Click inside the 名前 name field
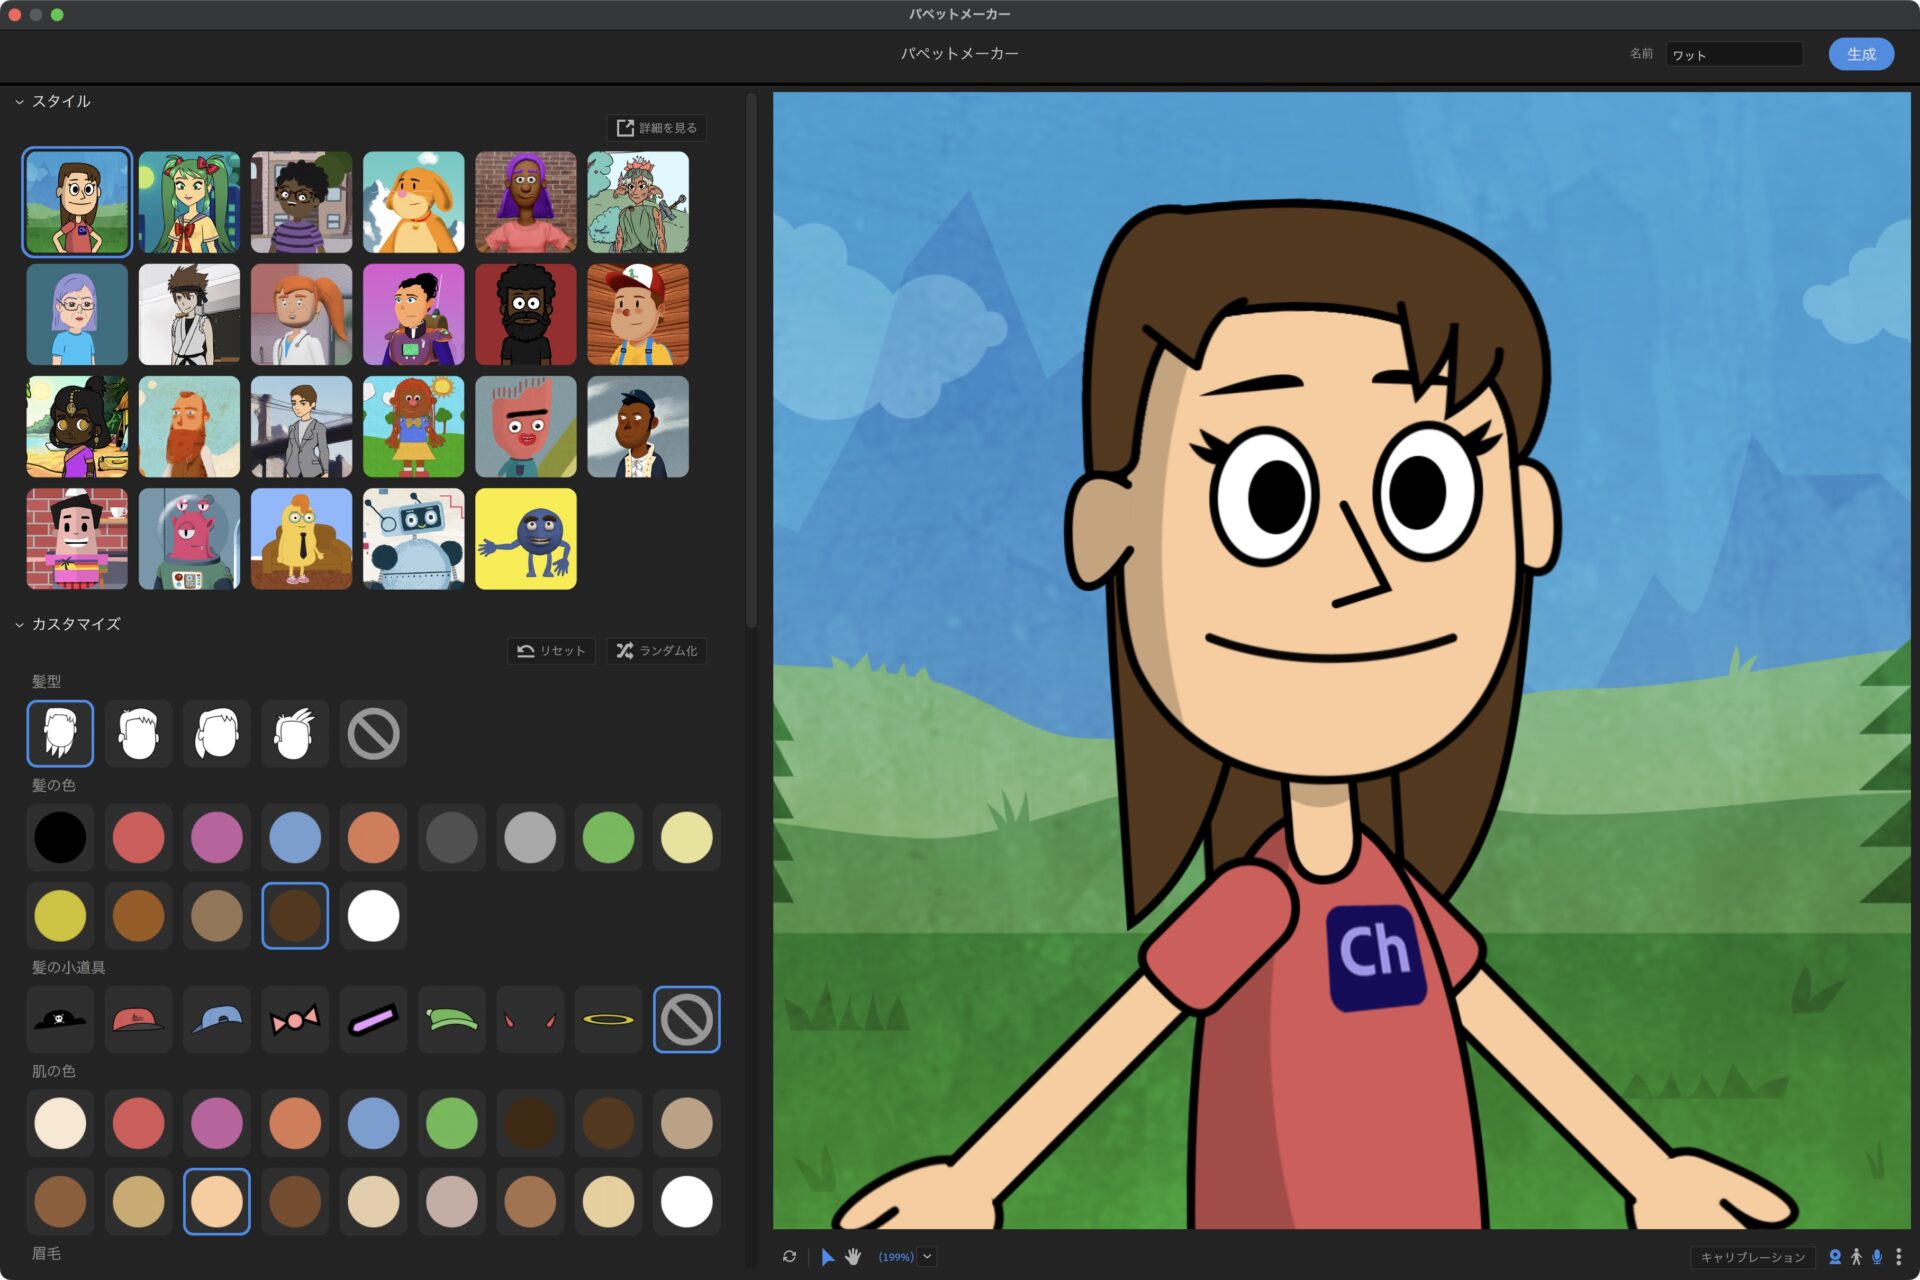 pyautogui.click(x=1735, y=55)
